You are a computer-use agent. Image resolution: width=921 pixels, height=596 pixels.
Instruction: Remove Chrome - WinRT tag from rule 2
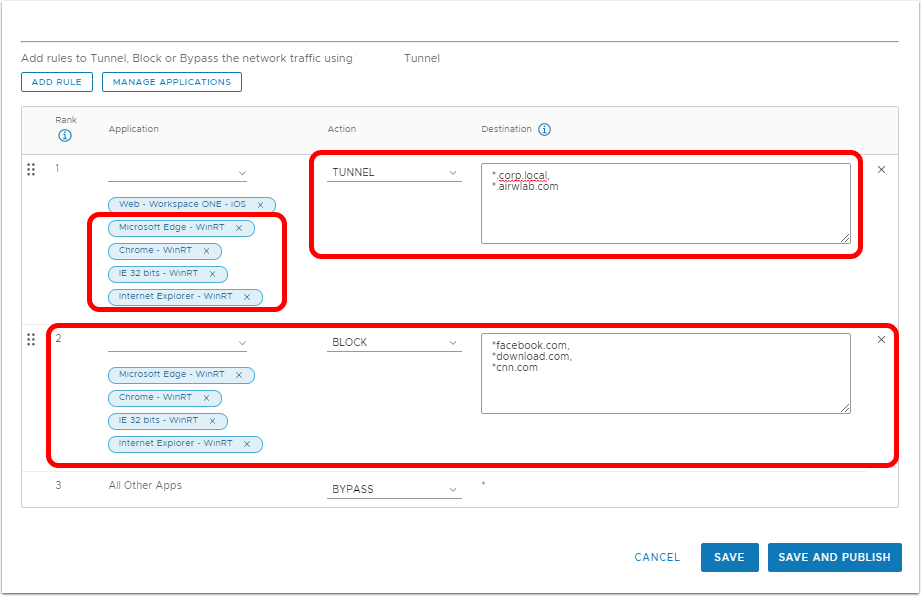click(x=206, y=398)
